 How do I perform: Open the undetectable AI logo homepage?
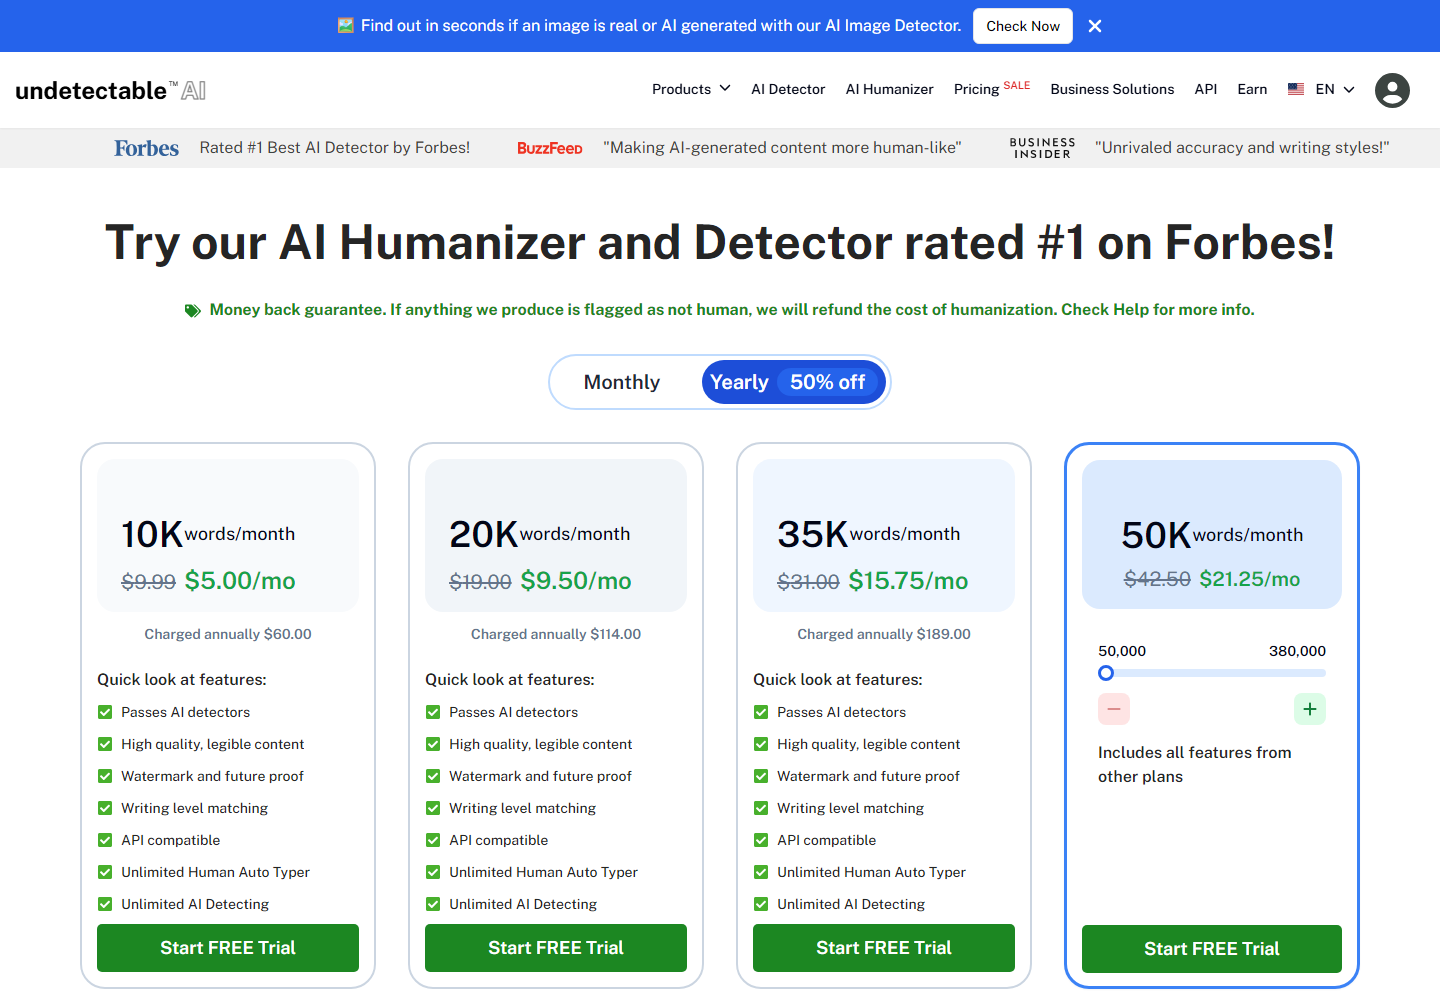pyautogui.click(x=111, y=90)
